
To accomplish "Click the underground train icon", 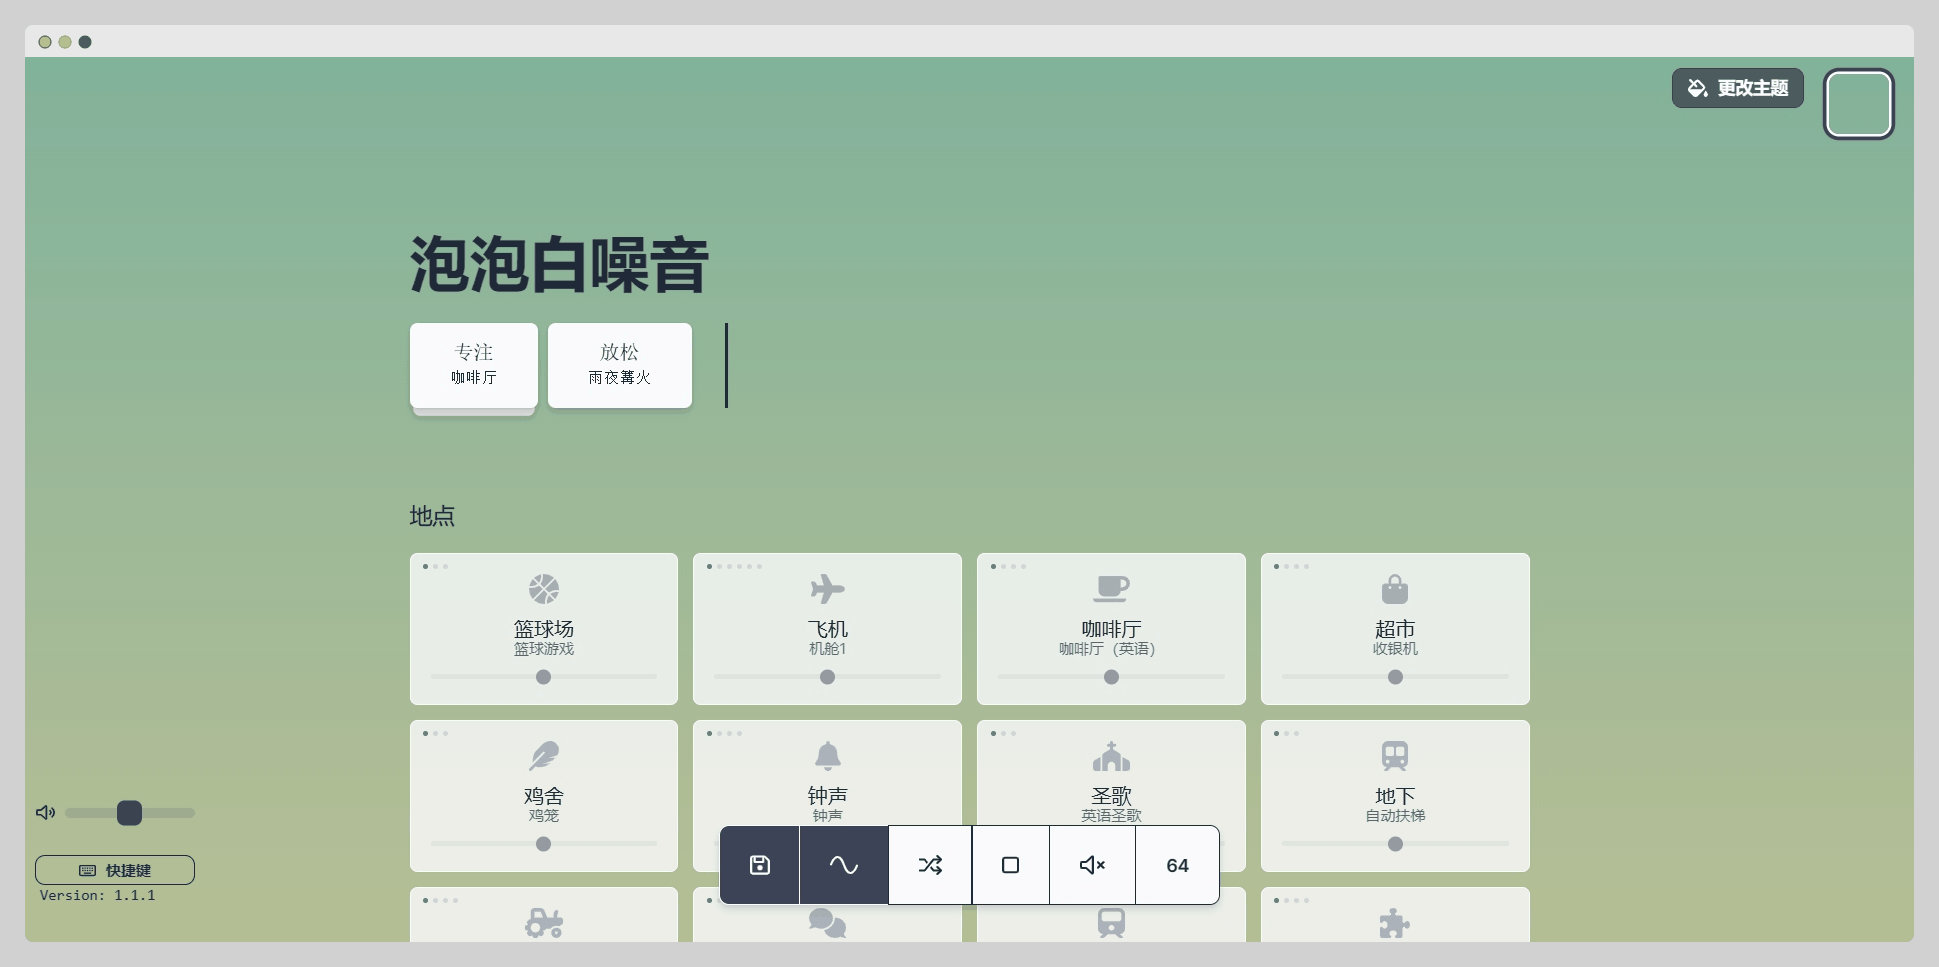I will tap(1395, 756).
